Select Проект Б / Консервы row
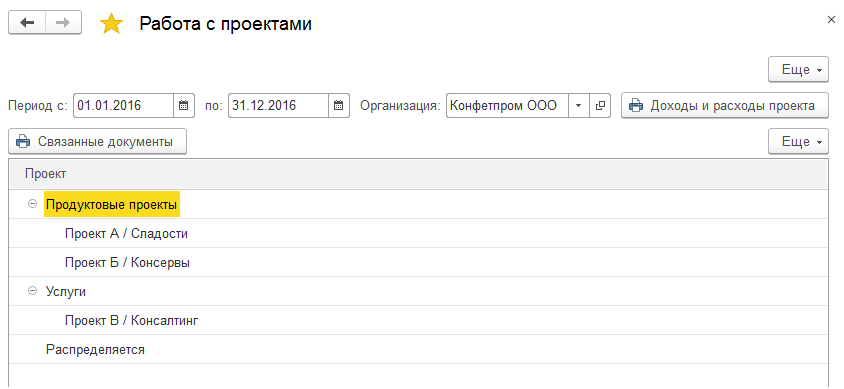This screenshot has height=389, width=844. point(418,263)
